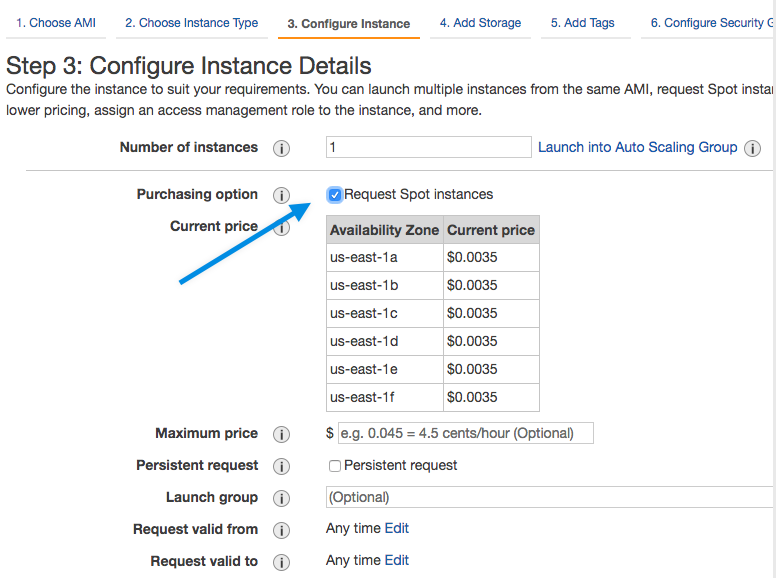The width and height of the screenshot is (776, 578).
Task: Click info icon beside Number of instances
Action: coord(281,148)
